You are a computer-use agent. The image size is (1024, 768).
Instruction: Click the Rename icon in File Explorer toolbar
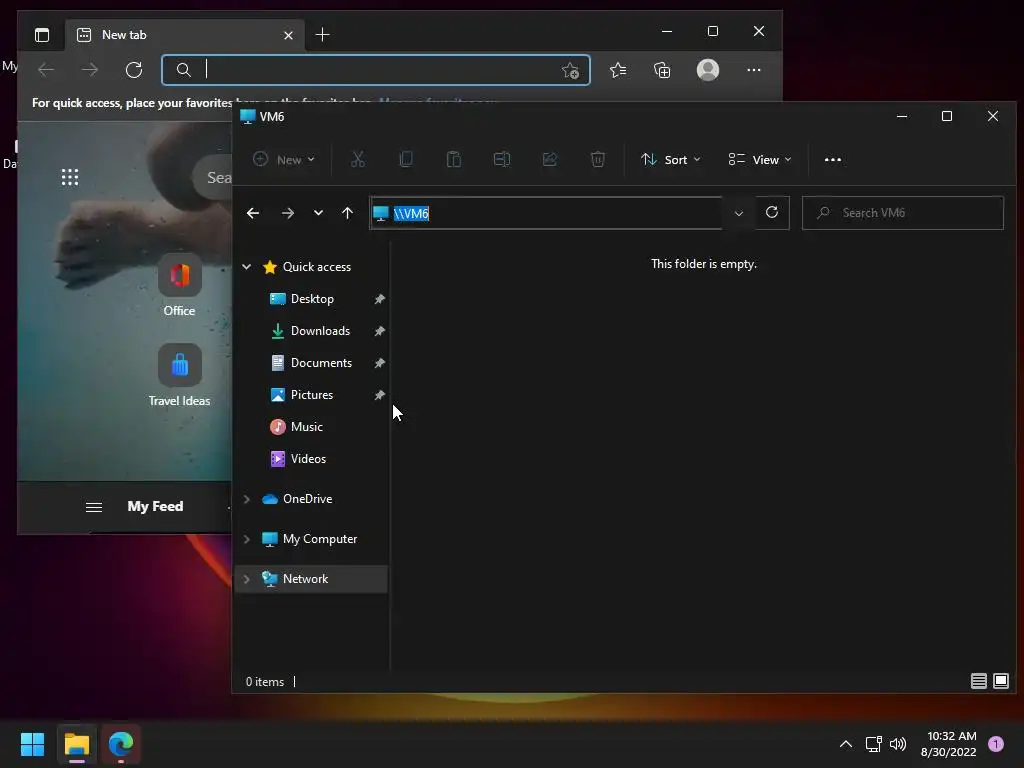pos(502,159)
